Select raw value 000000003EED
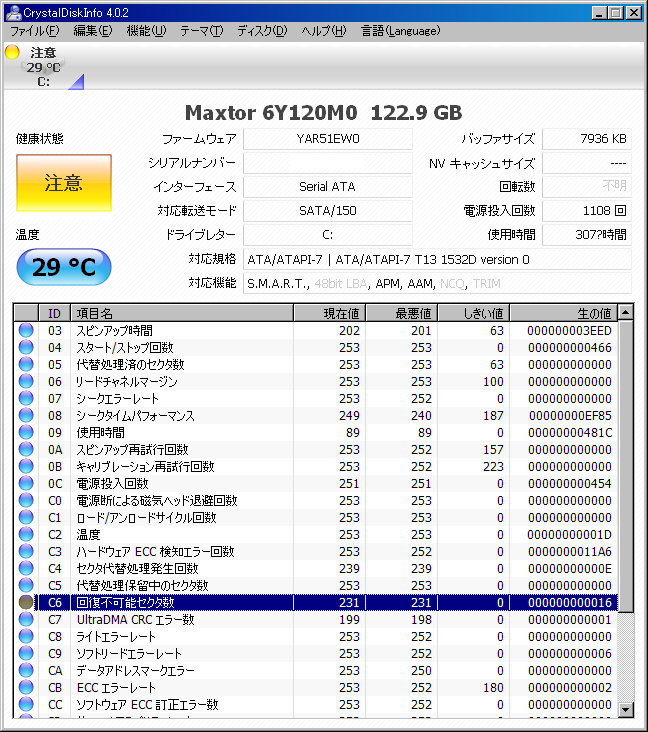Viewport: 648px width, 732px height. click(569, 331)
